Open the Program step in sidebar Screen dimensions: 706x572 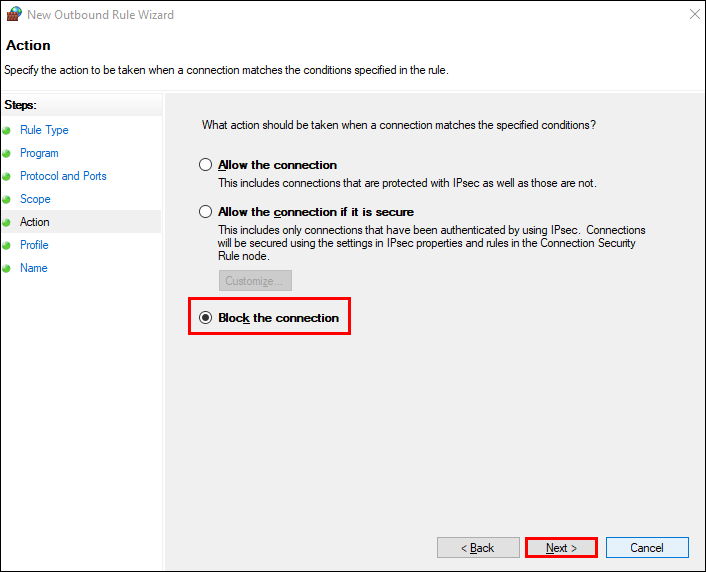click(x=39, y=153)
